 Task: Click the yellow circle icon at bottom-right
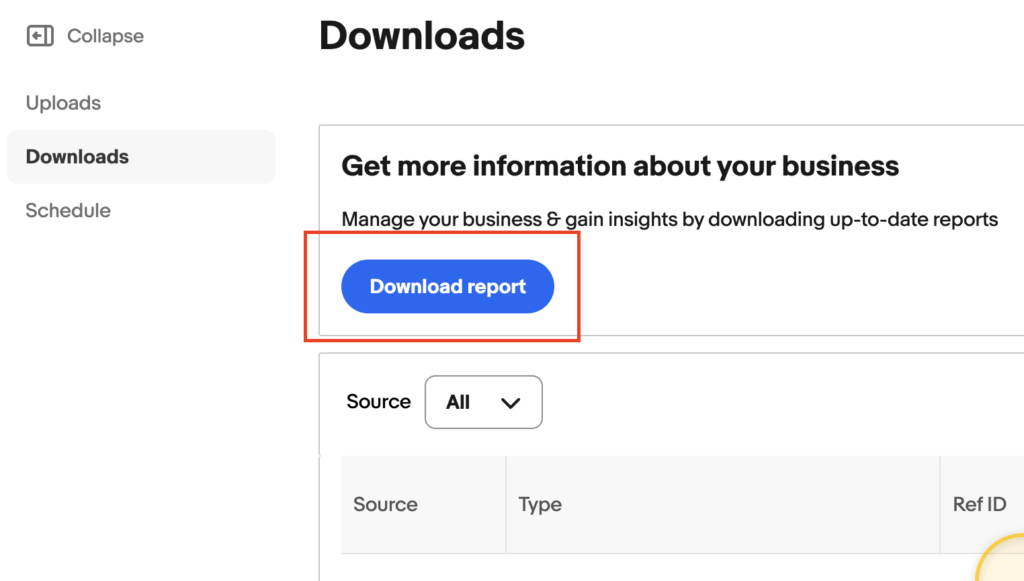pos(1005,565)
